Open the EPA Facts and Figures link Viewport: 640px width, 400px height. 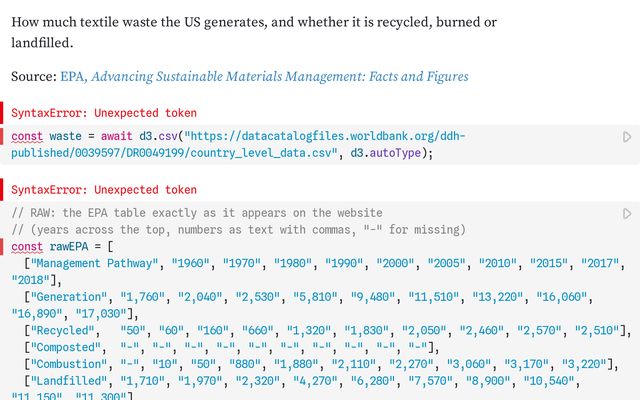(264, 76)
